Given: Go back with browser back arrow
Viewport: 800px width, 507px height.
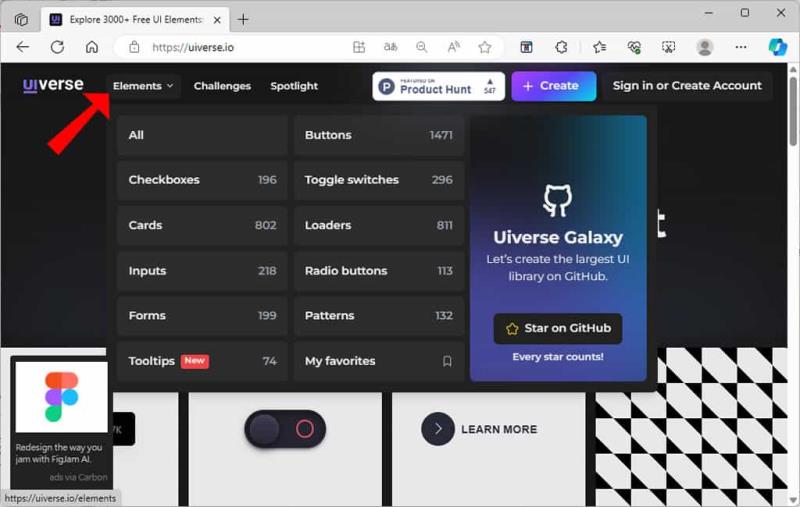Looking at the screenshot, I should point(22,47).
